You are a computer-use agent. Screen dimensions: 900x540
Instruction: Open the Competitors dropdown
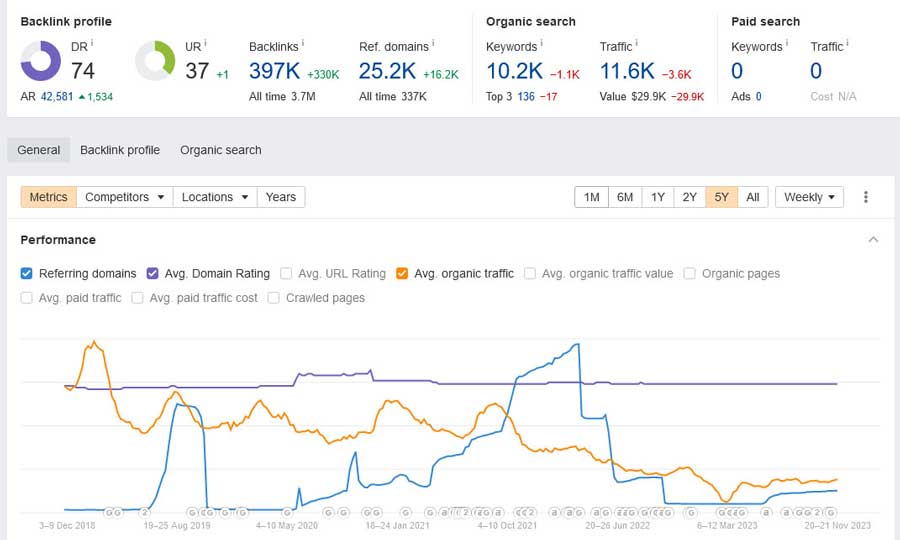[x=125, y=197]
